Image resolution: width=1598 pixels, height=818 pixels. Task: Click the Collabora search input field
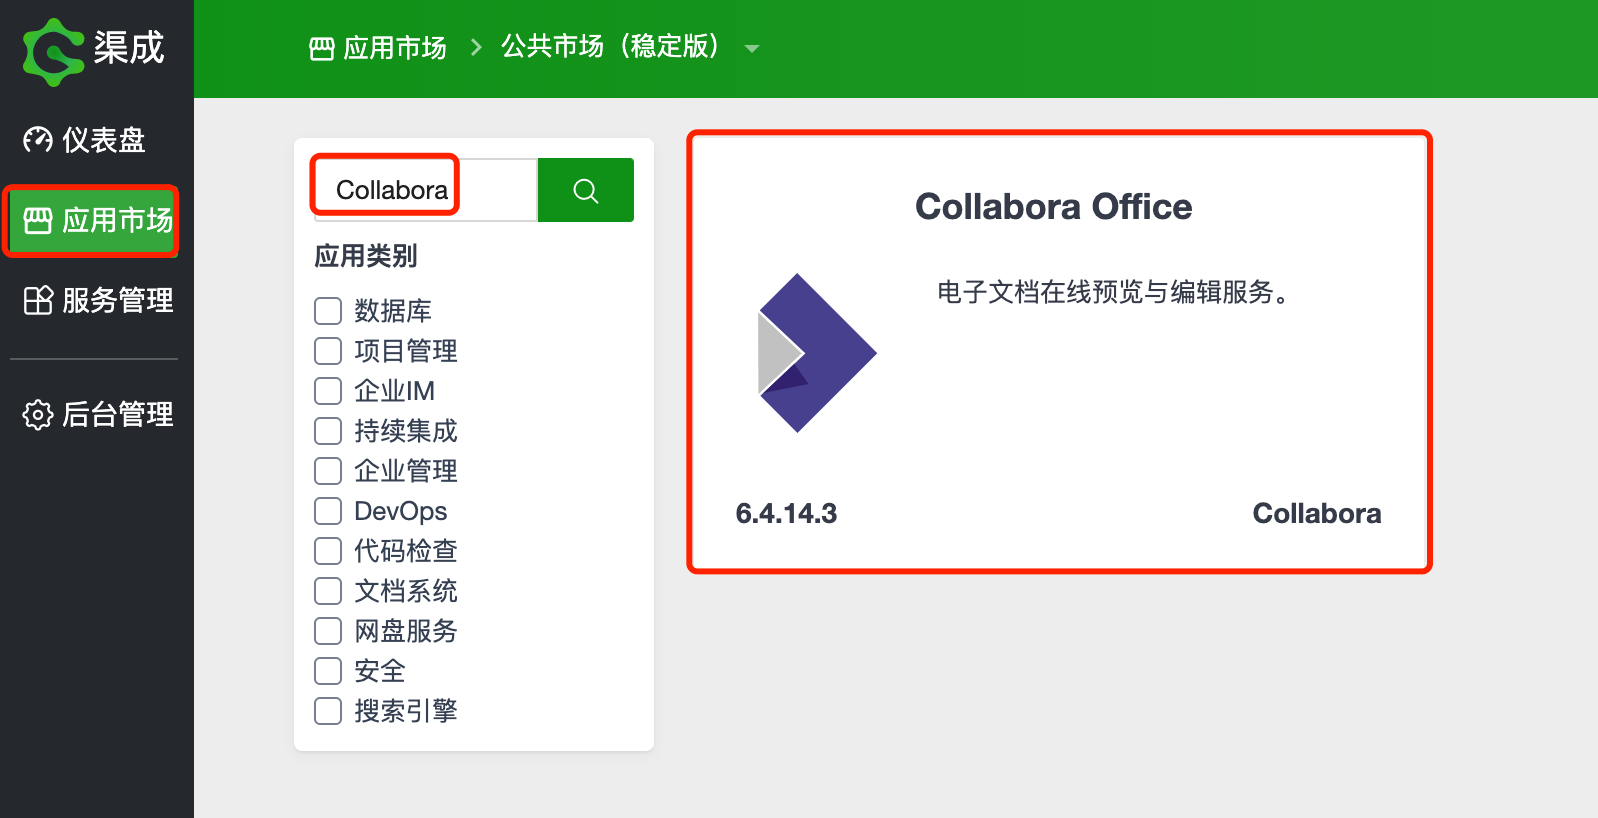click(x=425, y=190)
